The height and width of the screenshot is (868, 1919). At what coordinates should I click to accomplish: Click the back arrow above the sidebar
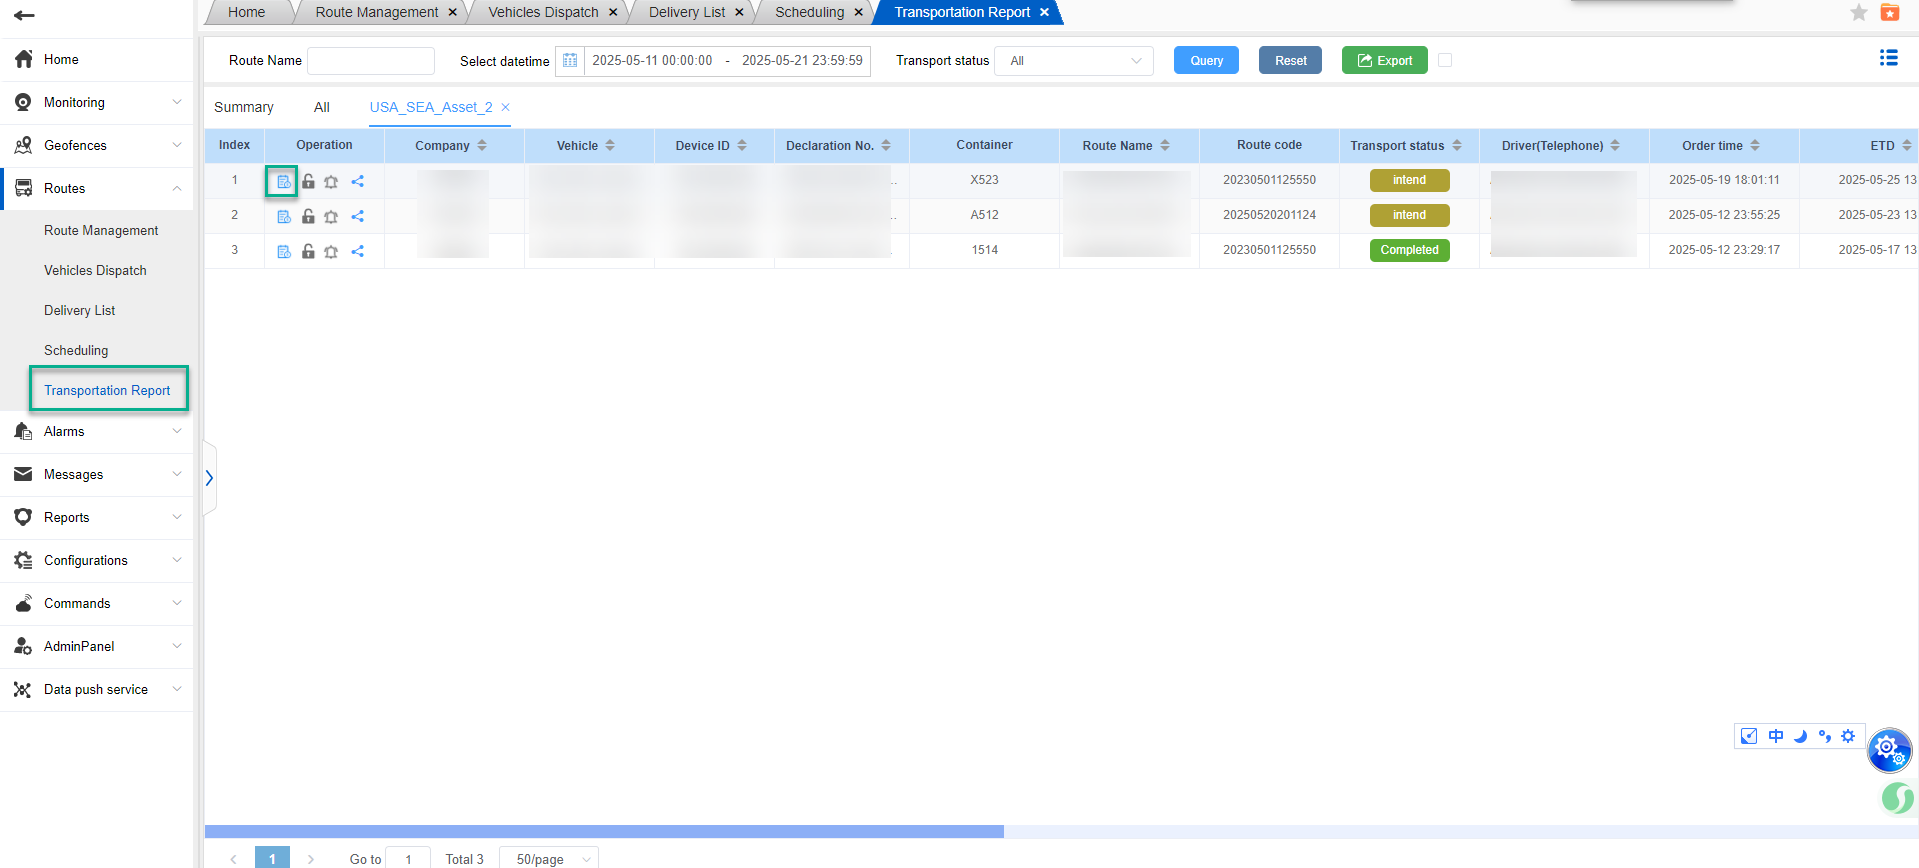coord(24,15)
